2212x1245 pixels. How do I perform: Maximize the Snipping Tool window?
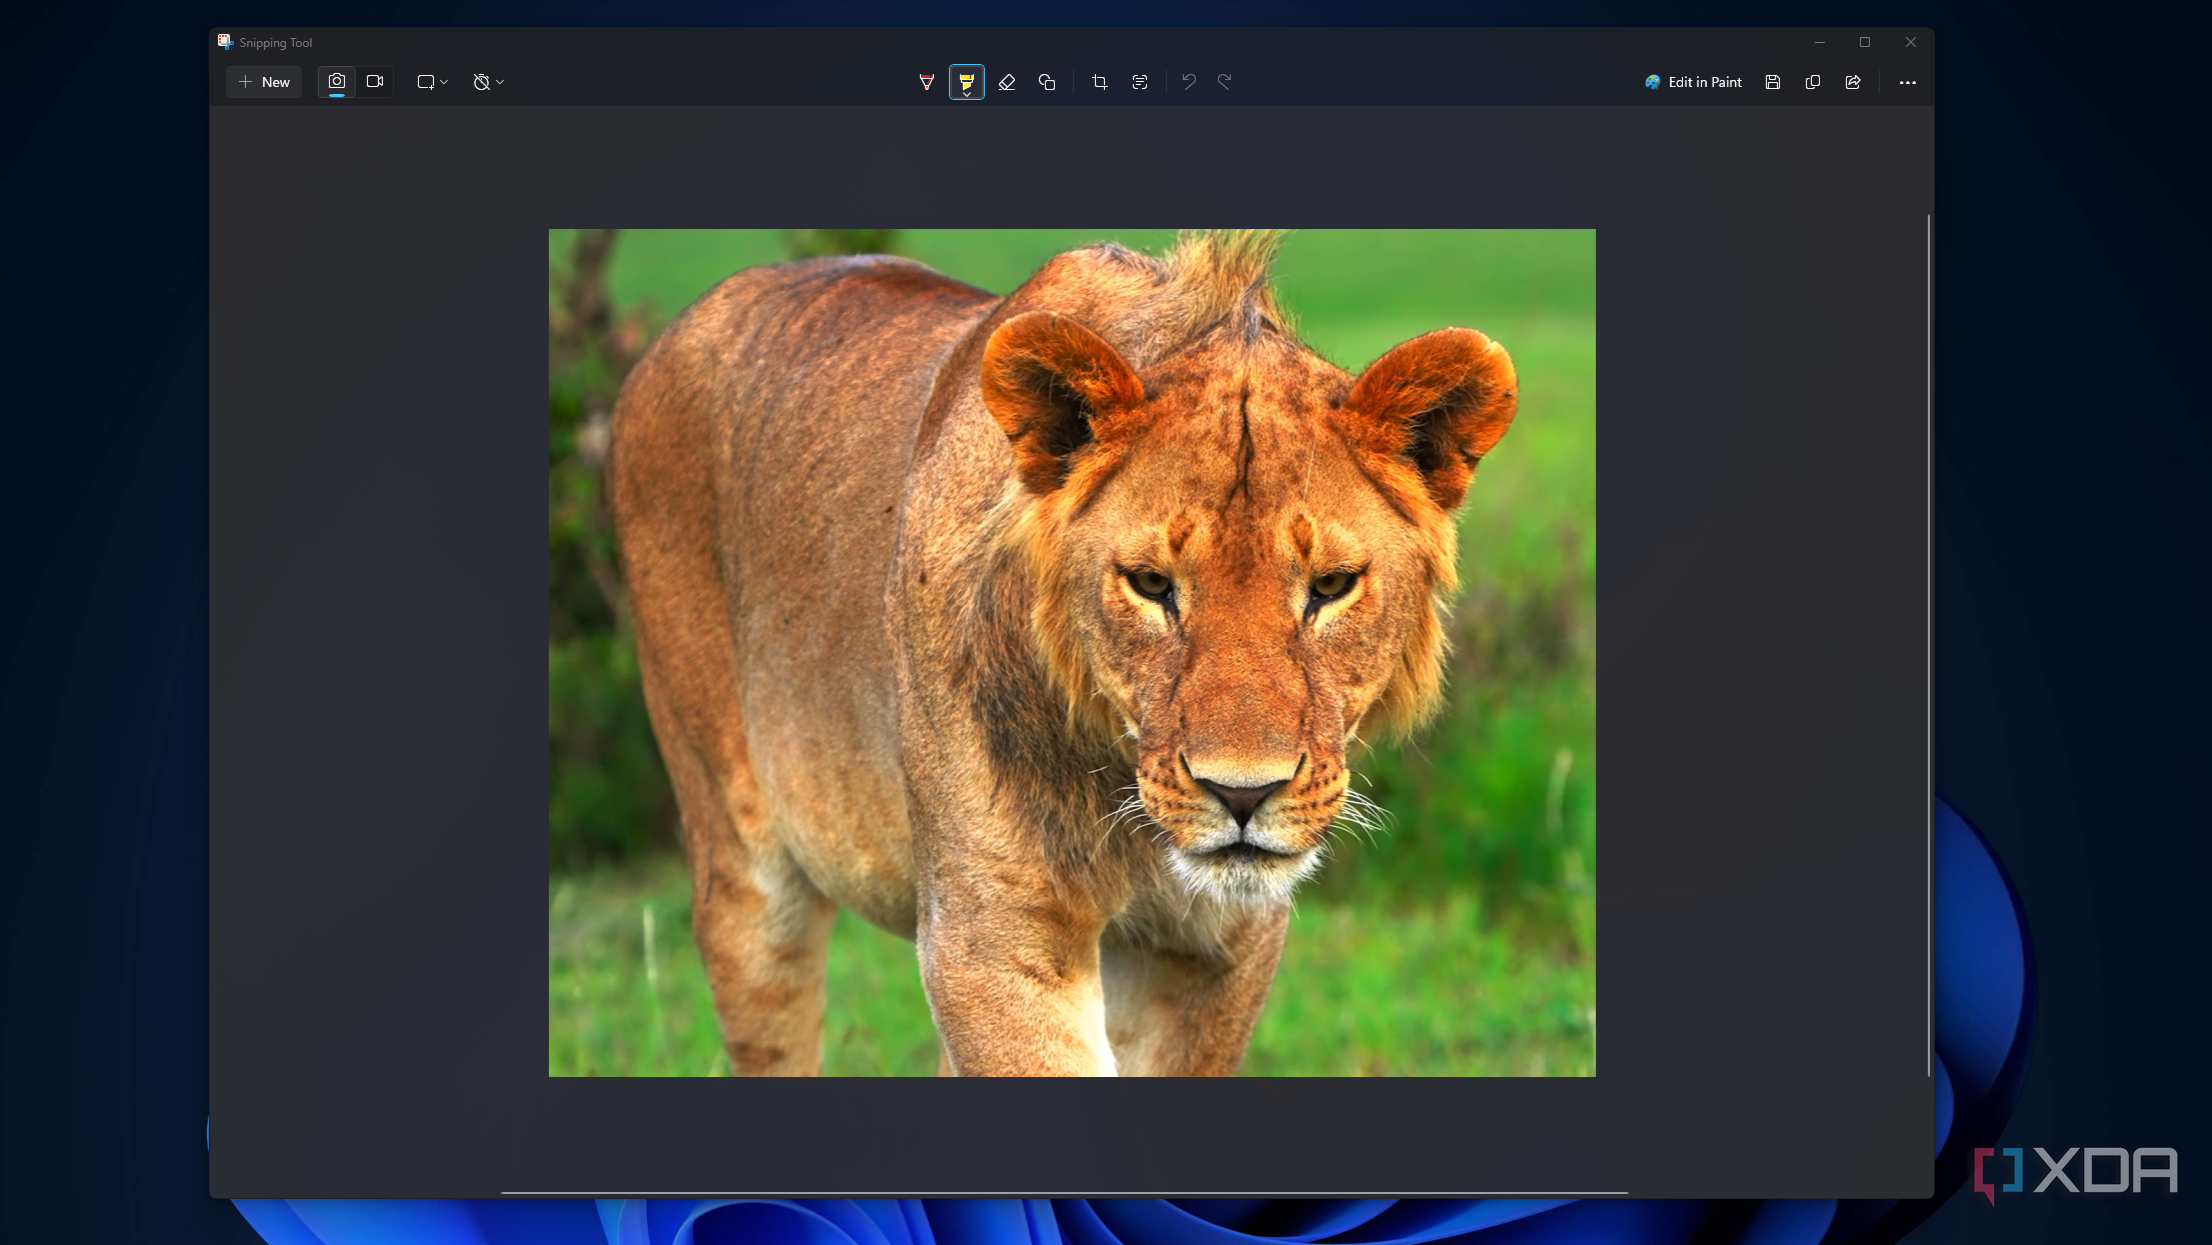[1865, 42]
